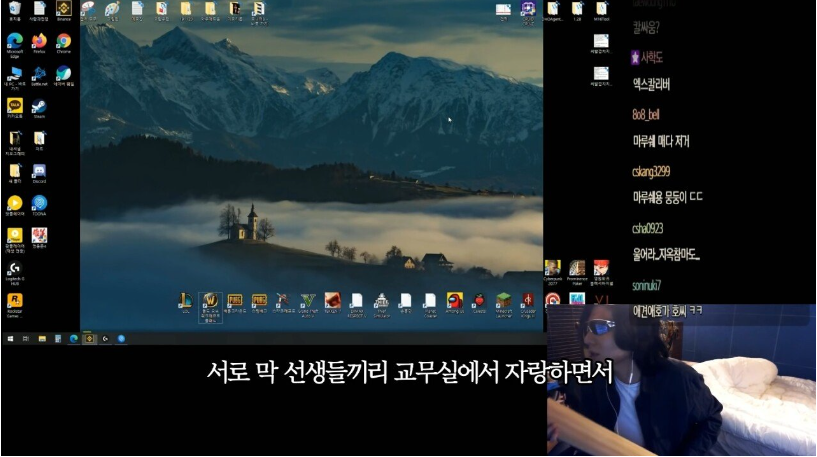Open the Windows Start menu
The height and width of the screenshot is (457, 817).
point(10,339)
